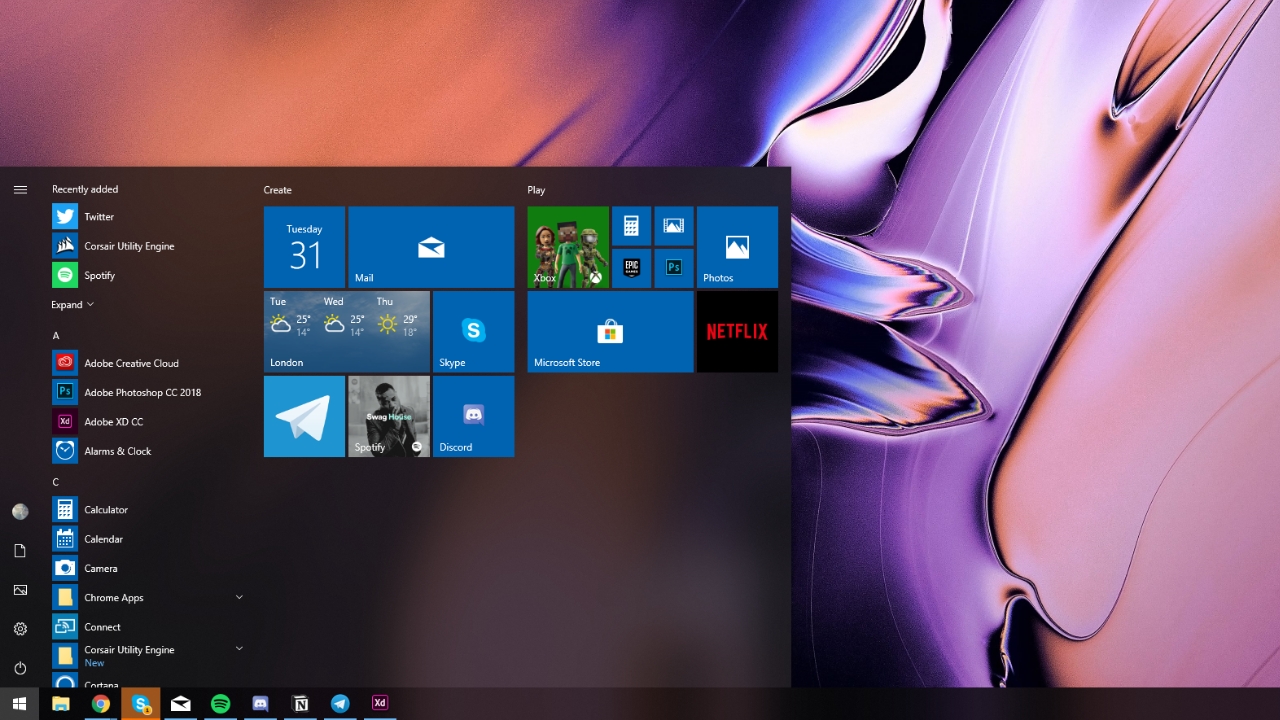This screenshot has width=1280, height=720.
Task: Open the Connect app
Action: [148, 626]
